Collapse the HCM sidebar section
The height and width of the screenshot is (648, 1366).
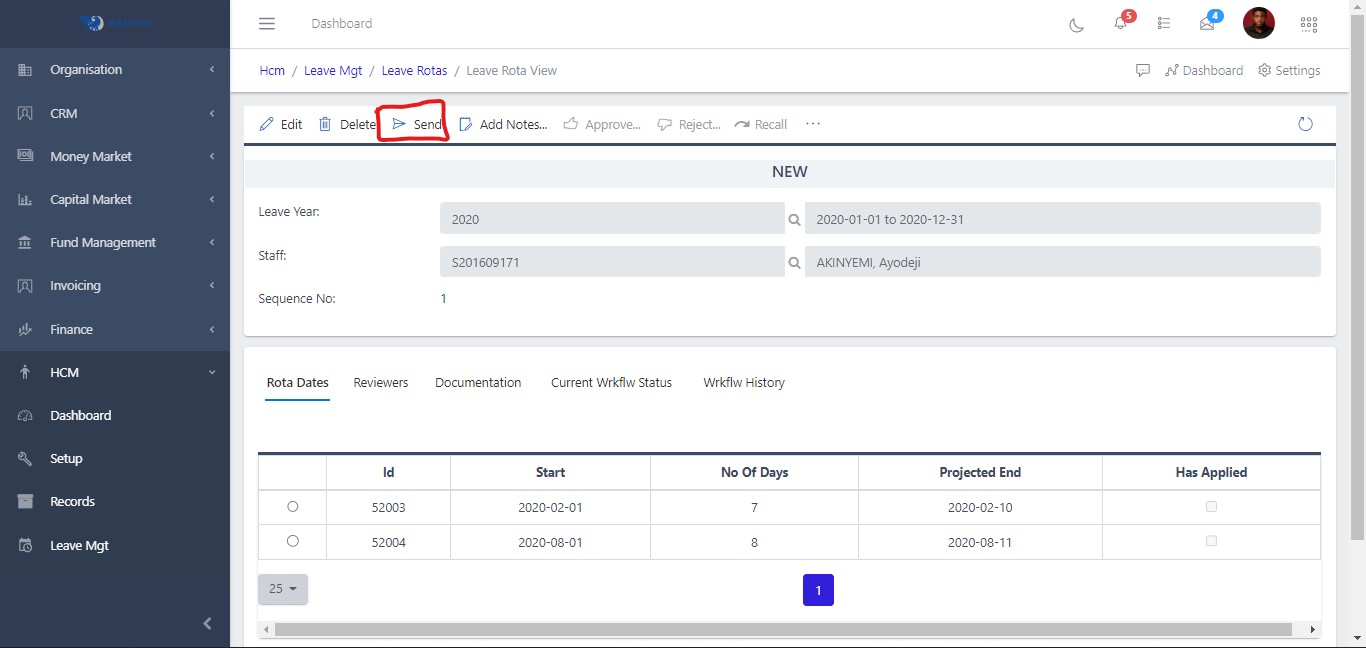[115, 372]
